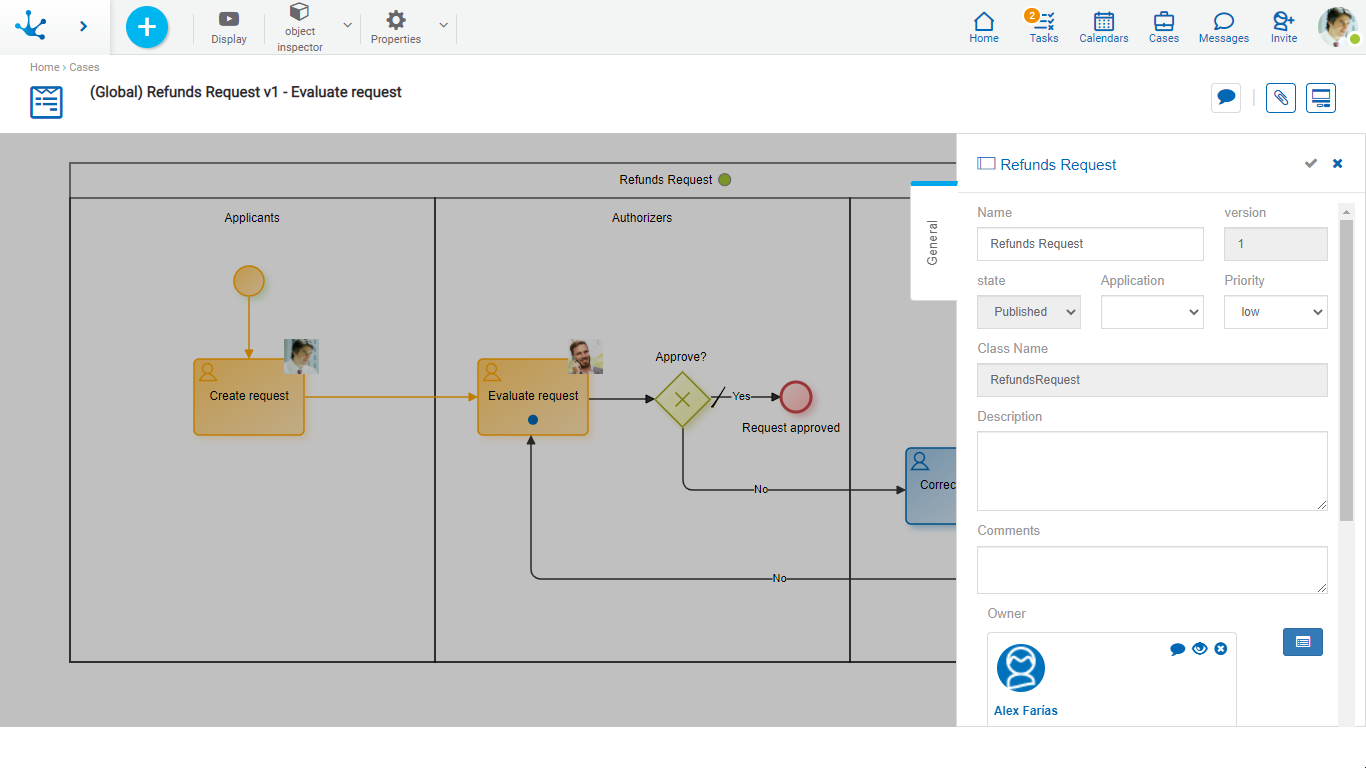This screenshot has height=768, width=1366.
Task: Click the object inspector cube icon
Action: click(299, 13)
